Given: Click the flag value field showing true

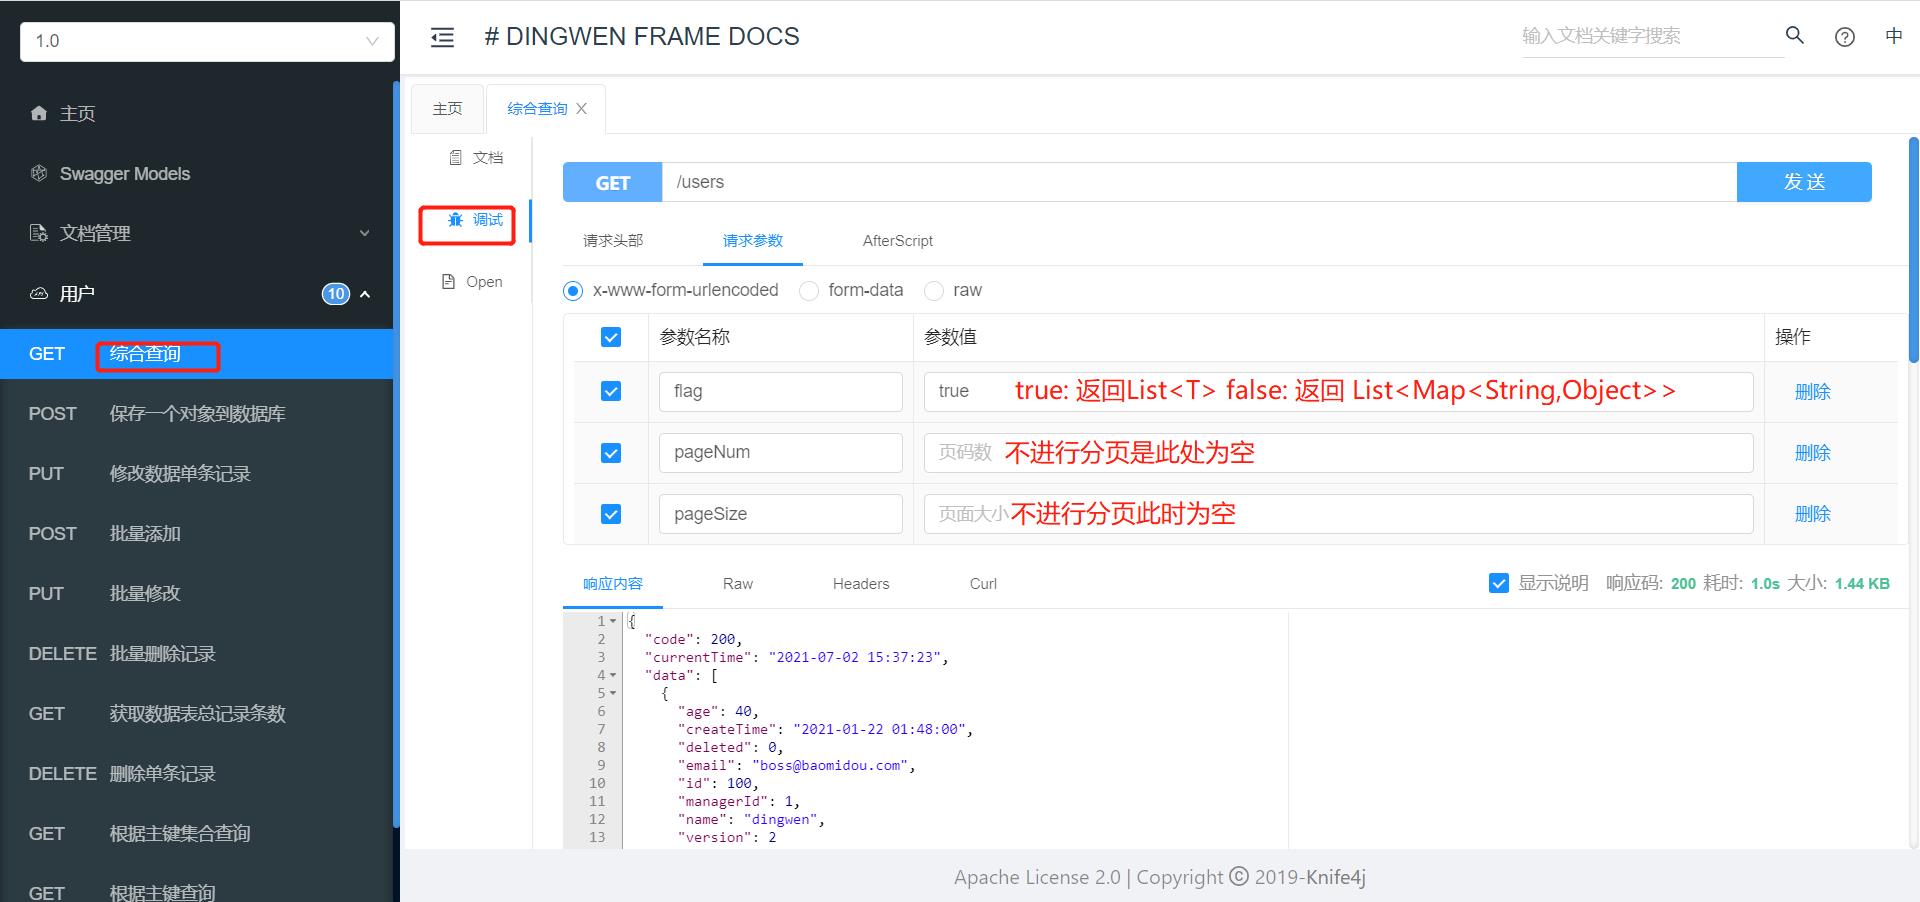Looking at the screenshot, I should pos(1338,392).
